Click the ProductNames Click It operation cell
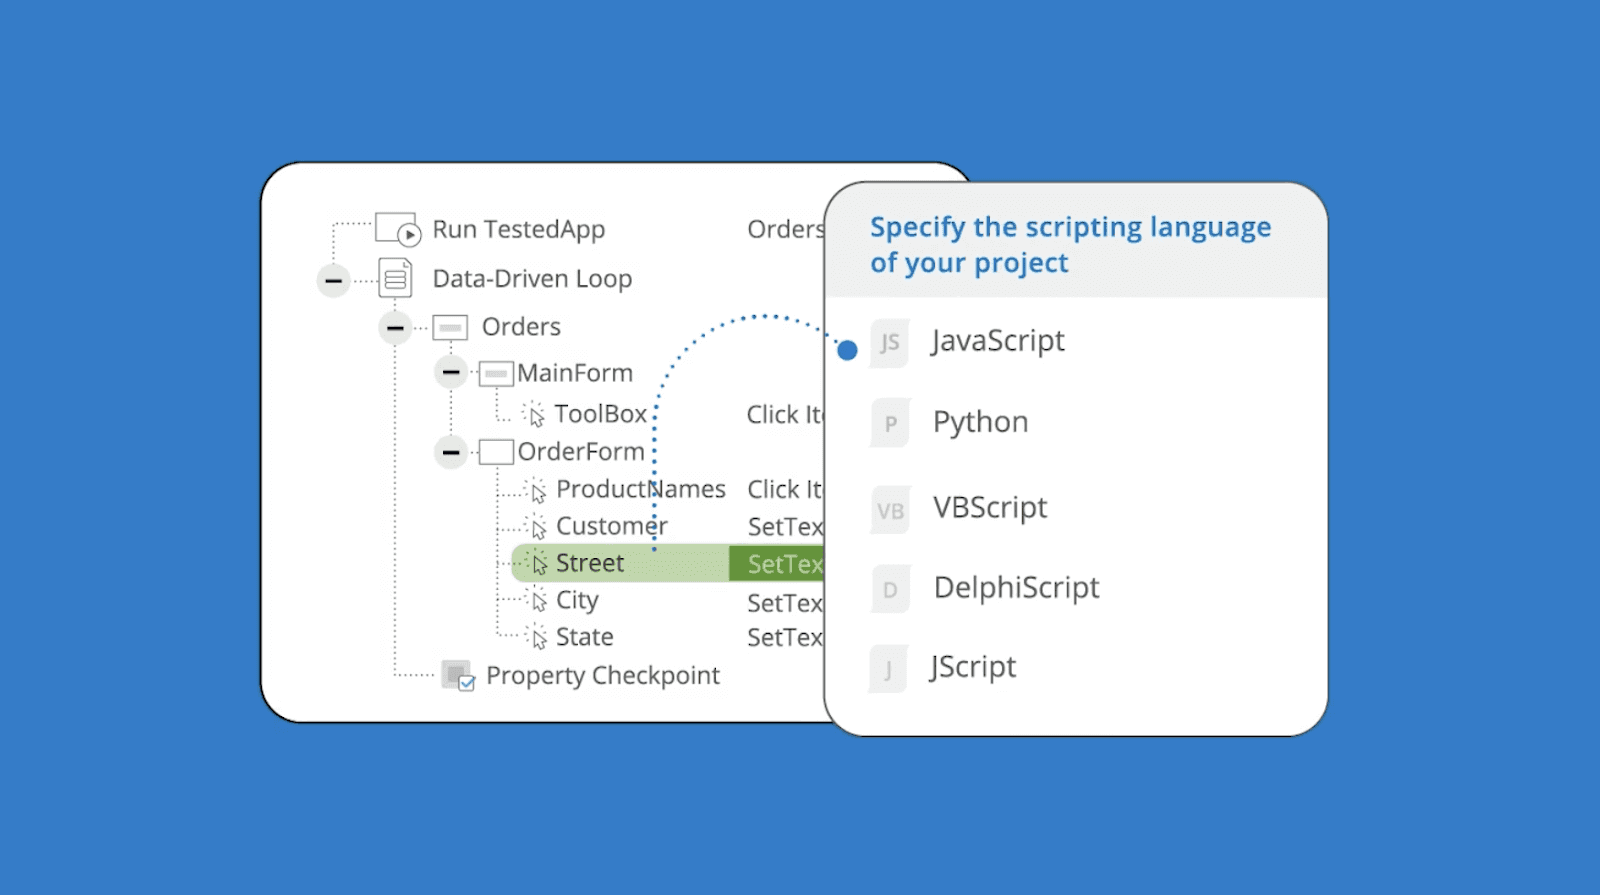Screen dimensions: 1600x895 pyautogui.click(x=785, y=490)
